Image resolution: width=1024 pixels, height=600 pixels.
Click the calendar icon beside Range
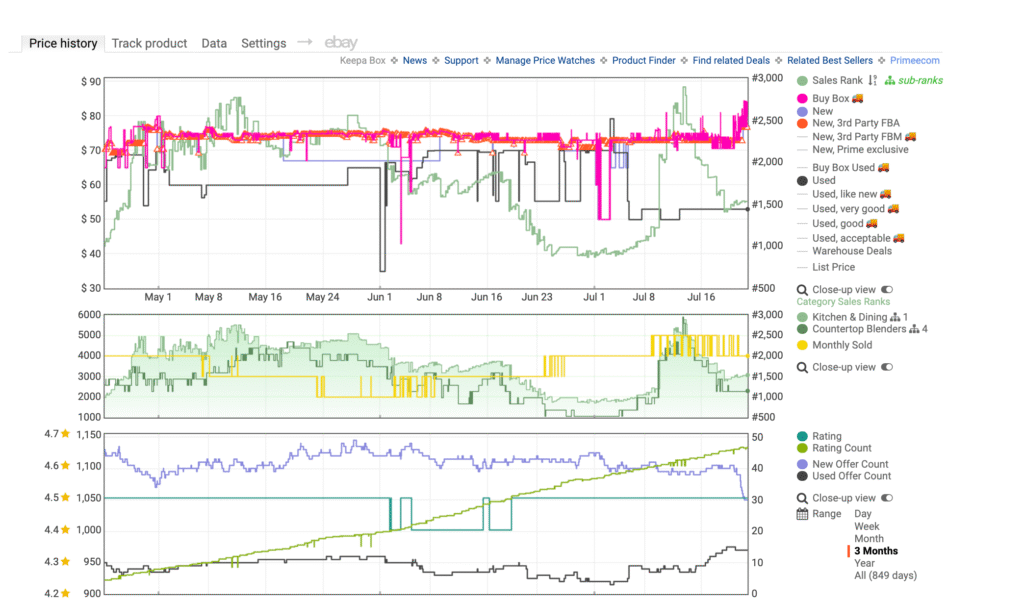tap(802, 514)
